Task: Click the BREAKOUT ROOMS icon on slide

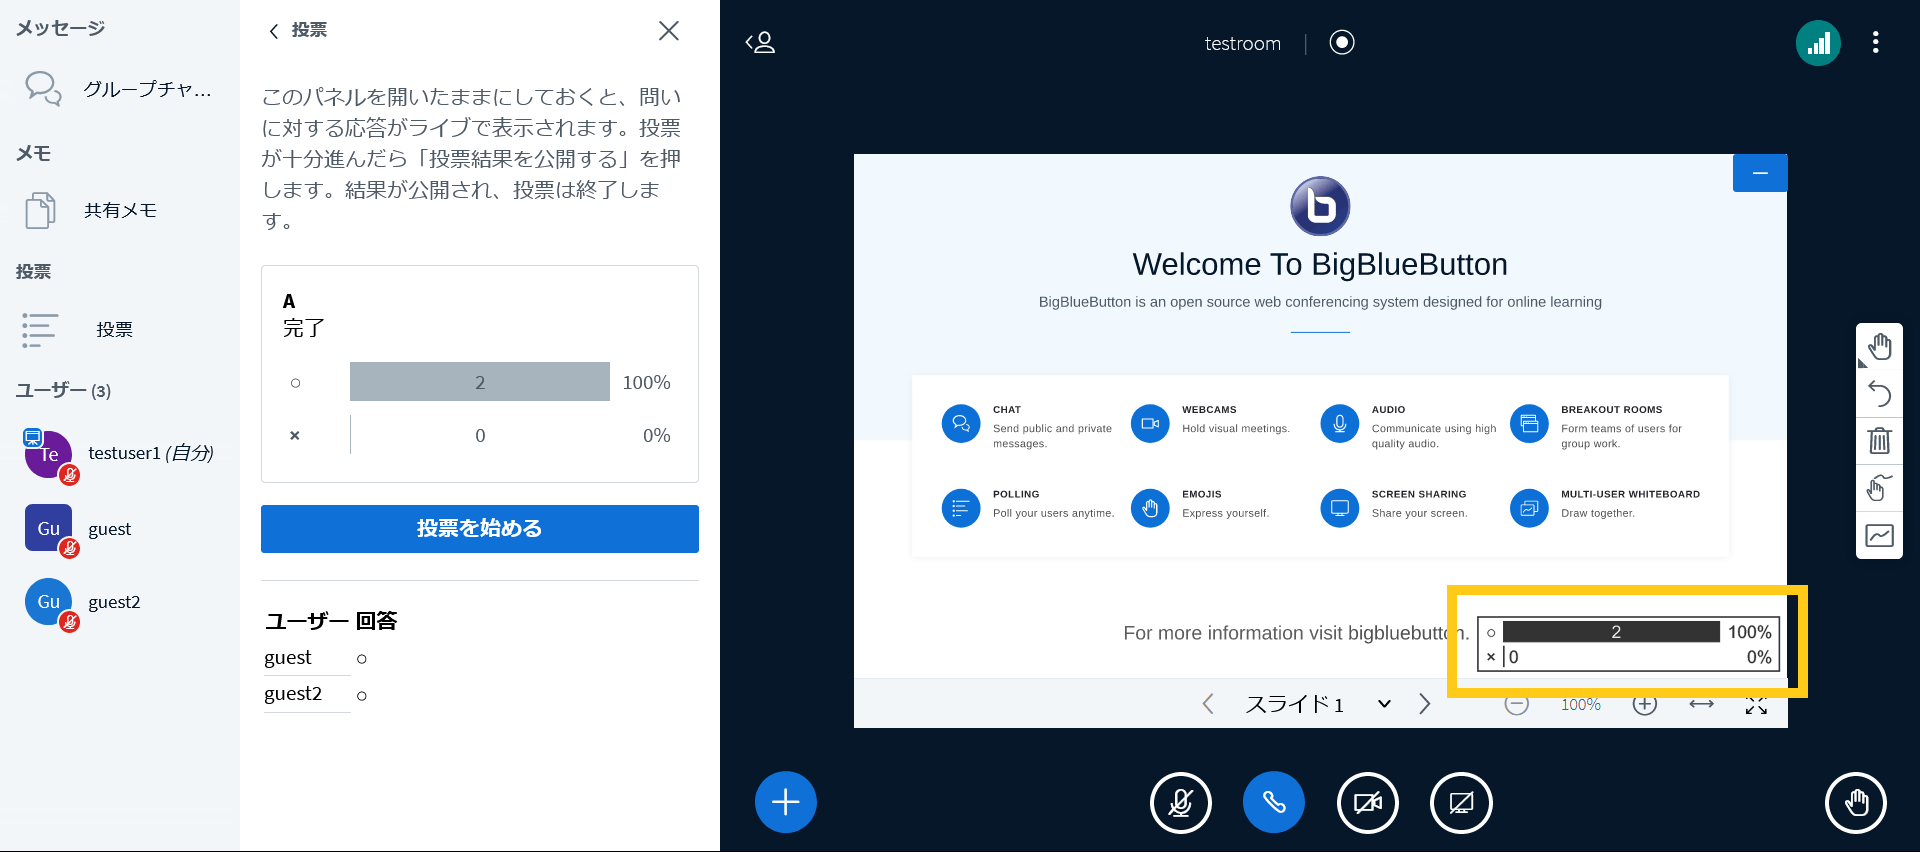Action: (x=1529, y=423)
